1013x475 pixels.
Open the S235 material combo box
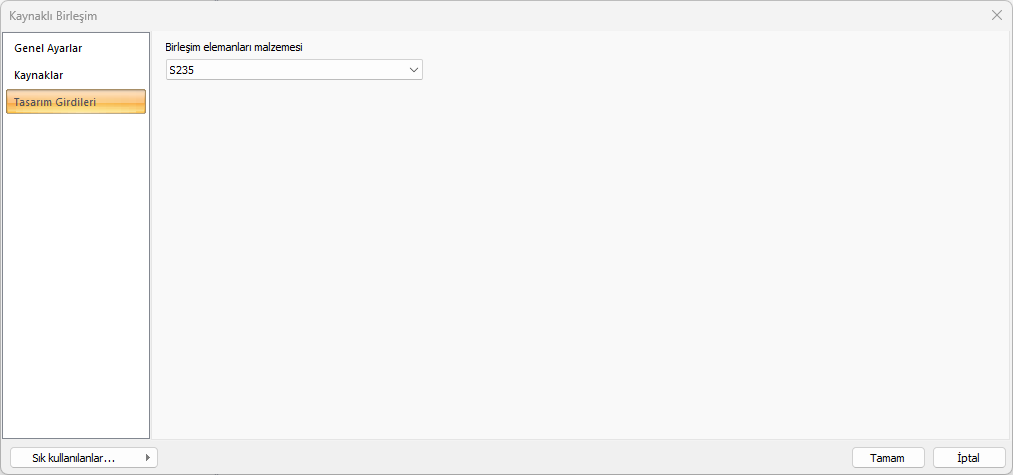point(293,70)
